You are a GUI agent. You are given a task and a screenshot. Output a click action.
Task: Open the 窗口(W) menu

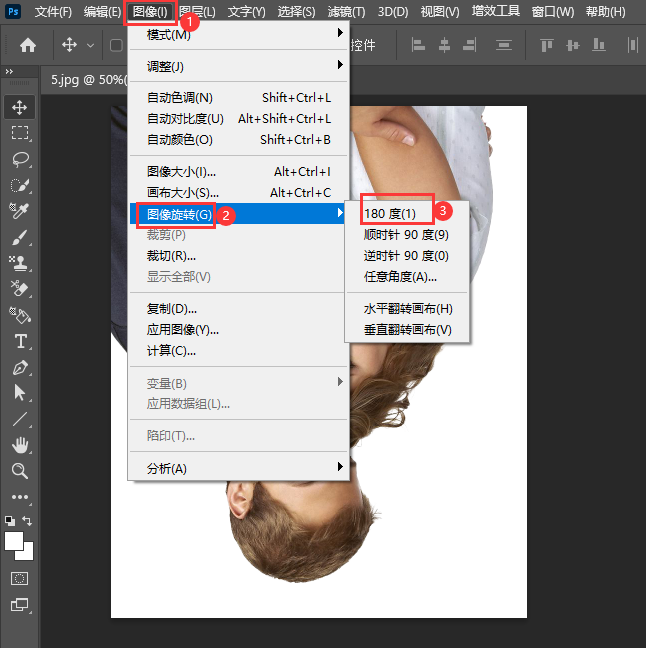pyautogui.click(x=553, y=12)
